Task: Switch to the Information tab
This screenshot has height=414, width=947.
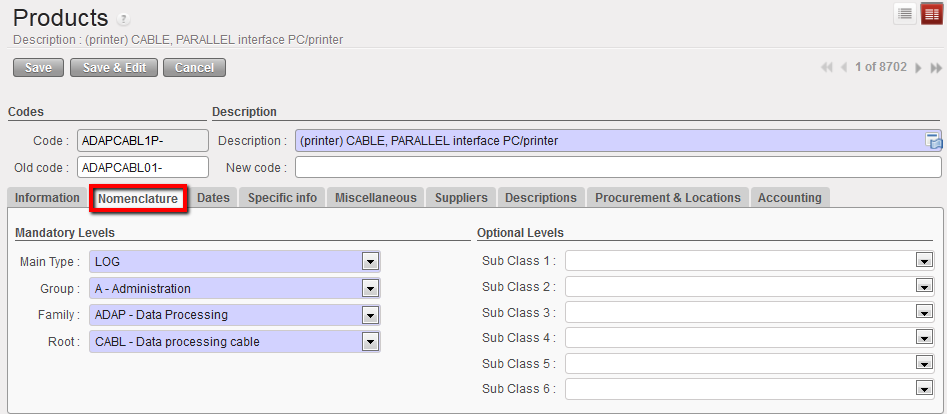Action: 47,198
